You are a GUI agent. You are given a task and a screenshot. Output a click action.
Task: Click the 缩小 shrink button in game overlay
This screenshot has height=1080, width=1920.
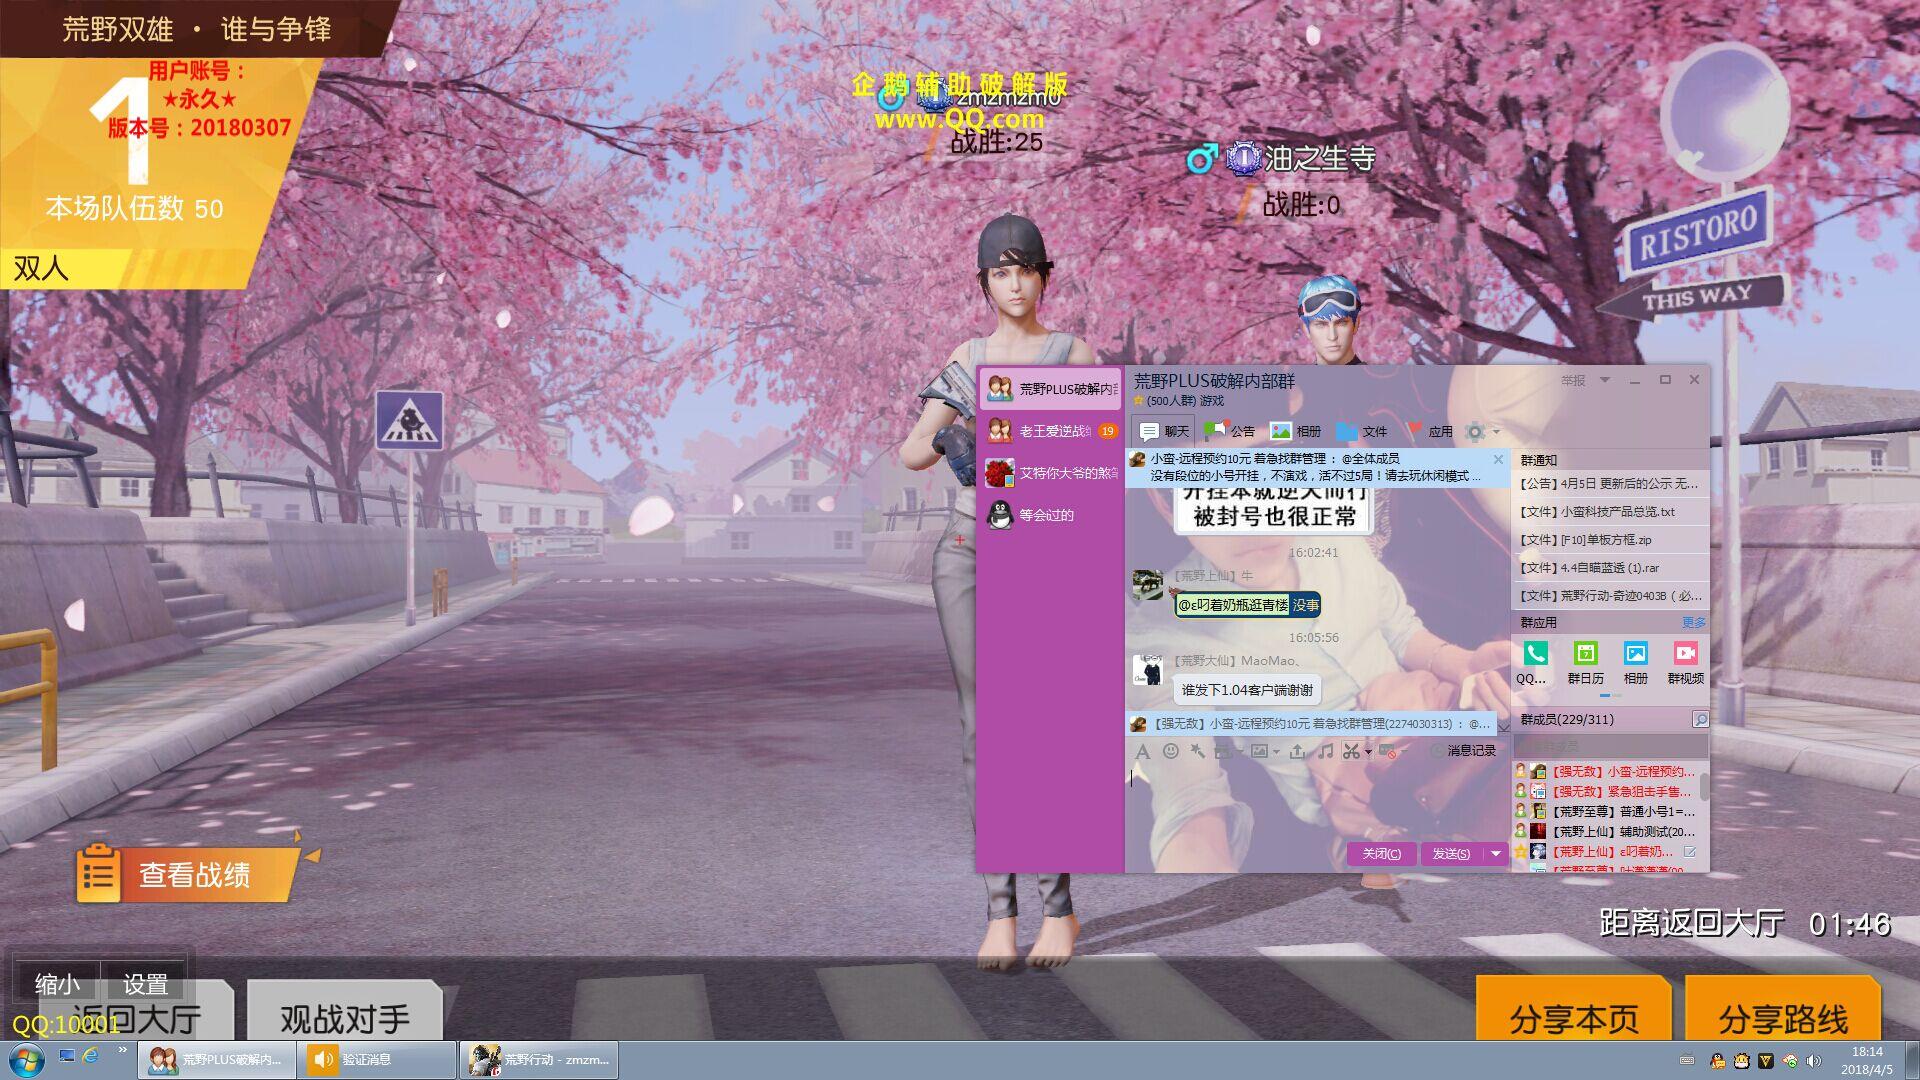point(57,984)
